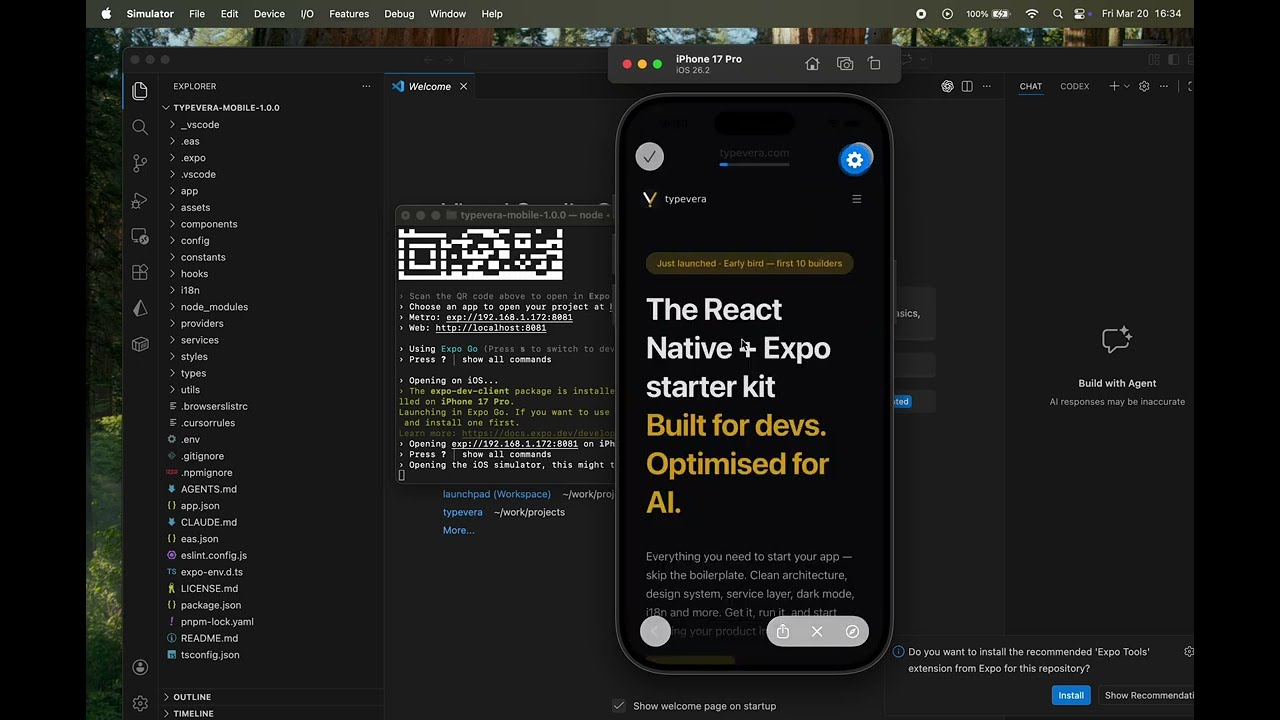1280x720 pixels.
Task: Open launchpad (Workspace) recent link
Action: point(497,494)
